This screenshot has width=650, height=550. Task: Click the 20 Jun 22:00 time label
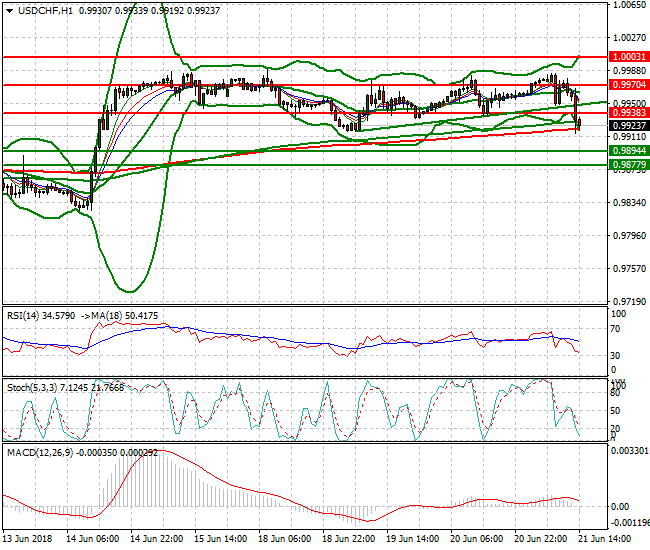(541, 539)
